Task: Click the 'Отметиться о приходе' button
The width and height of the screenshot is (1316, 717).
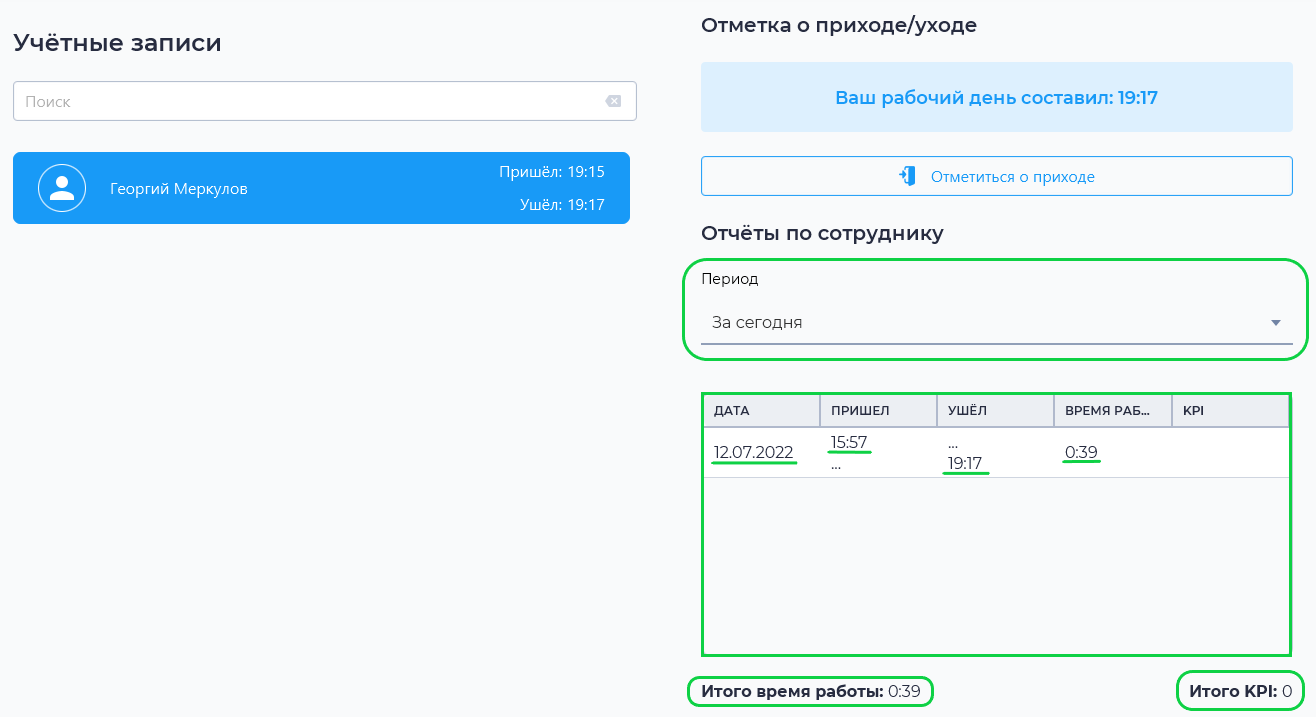Action: tap(996, 176)
